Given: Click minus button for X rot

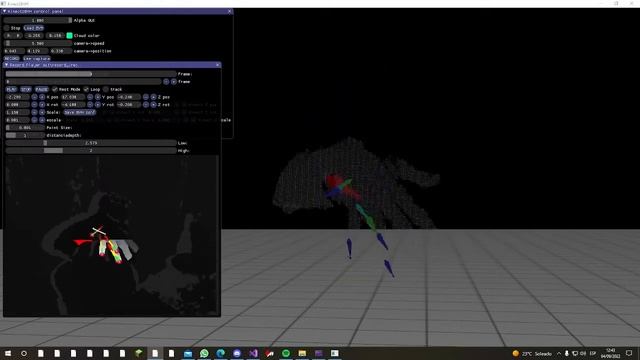Looking at the screenshot, I should point(34,104).
